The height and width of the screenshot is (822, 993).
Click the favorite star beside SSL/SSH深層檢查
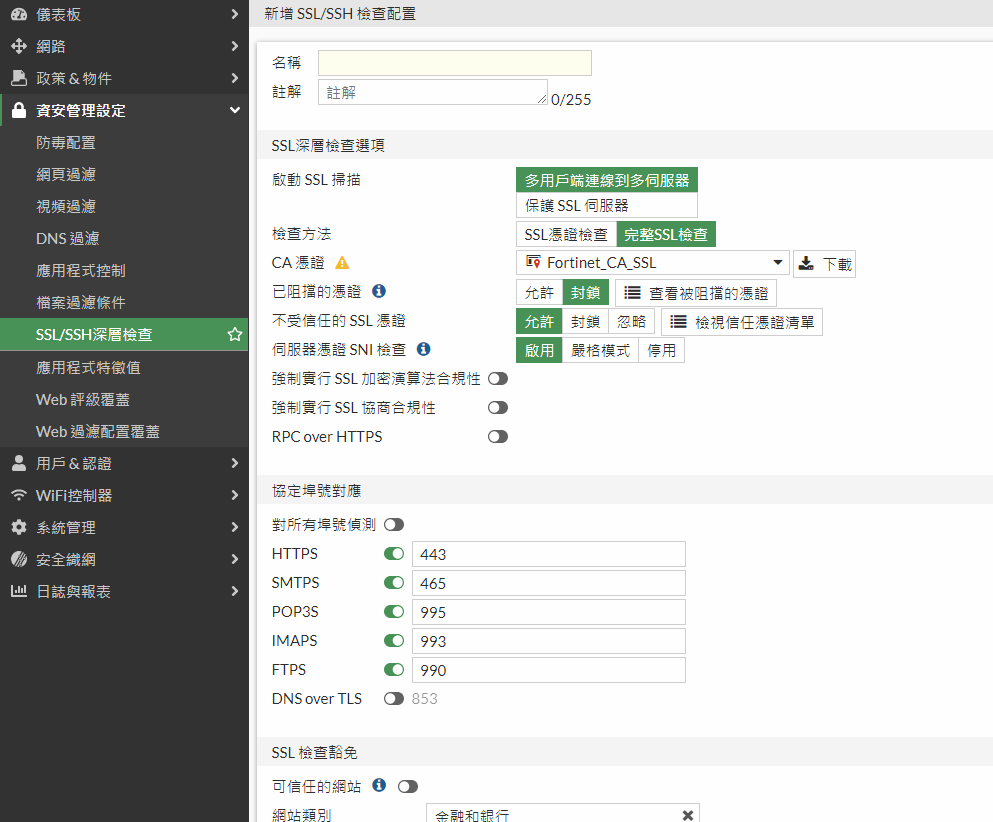click(235, 335)
